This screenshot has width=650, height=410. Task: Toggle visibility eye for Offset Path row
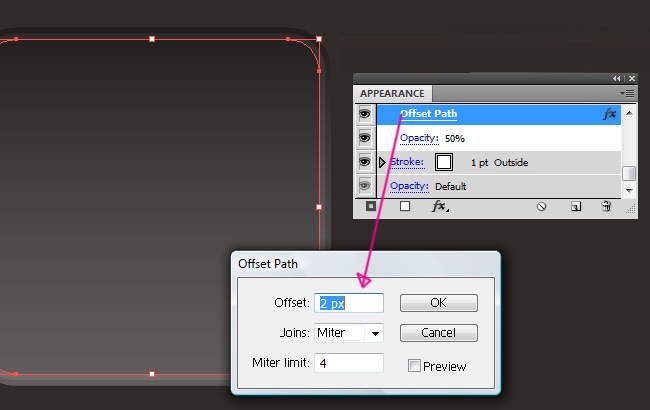click(364, 114)
